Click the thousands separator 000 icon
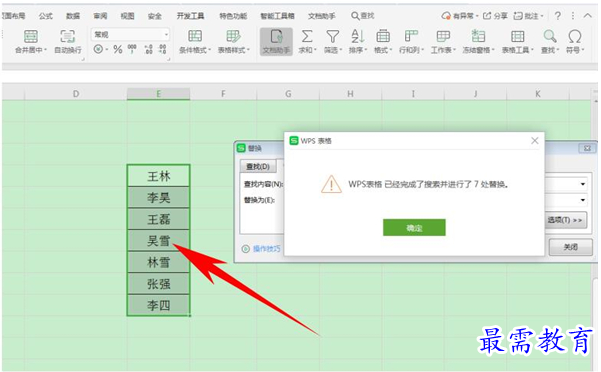The image size is (601, 372). 132,49
